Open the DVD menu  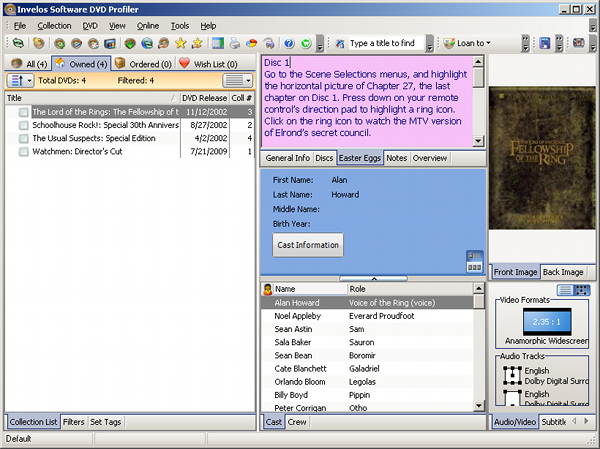coord(90,26)
